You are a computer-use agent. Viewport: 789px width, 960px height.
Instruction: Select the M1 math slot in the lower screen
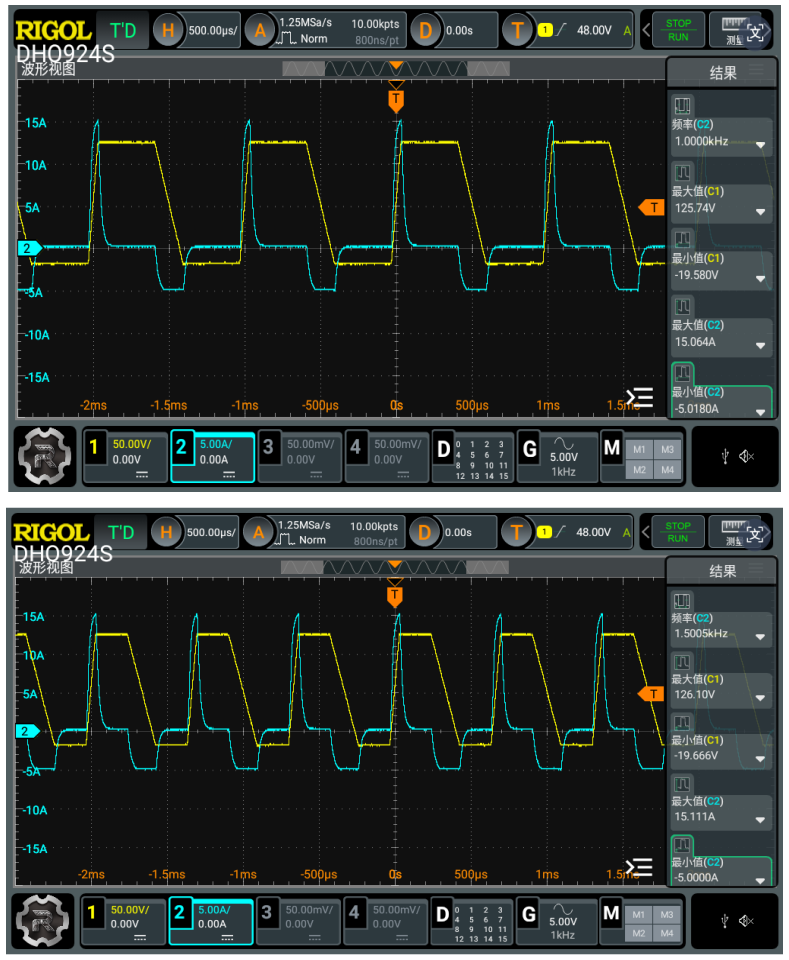pyautogui.click(x=638, y=914)
